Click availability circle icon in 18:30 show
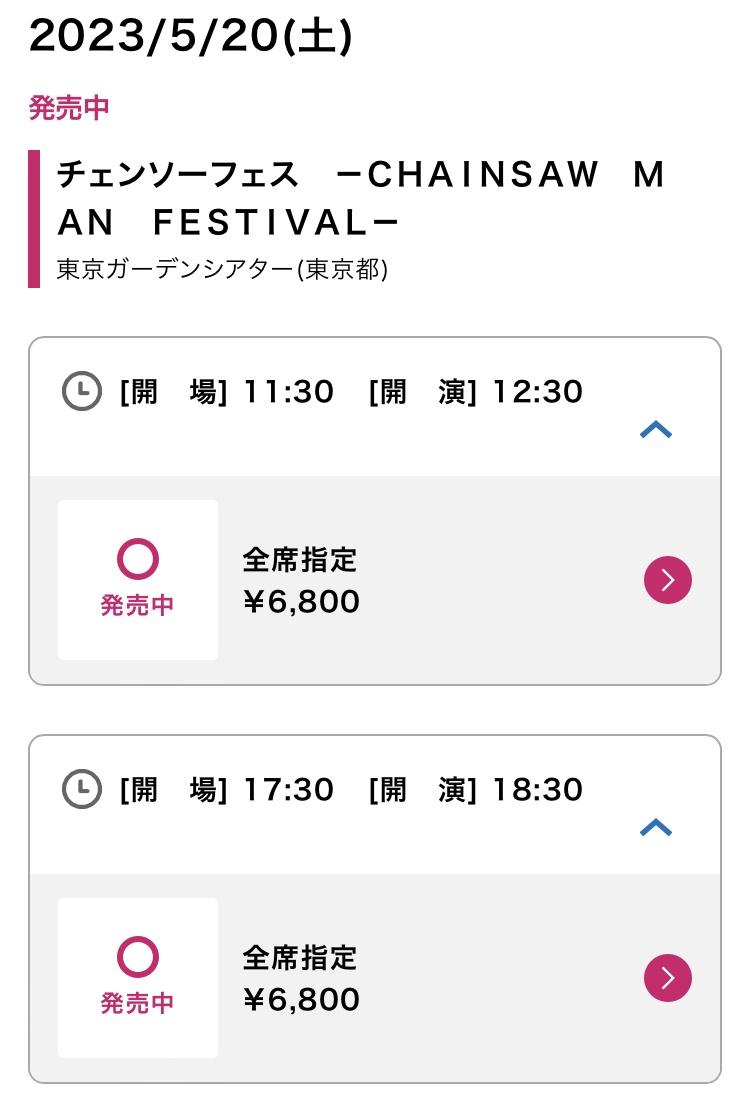Viewport: 750px width, 1111px height. pos(138,957)
